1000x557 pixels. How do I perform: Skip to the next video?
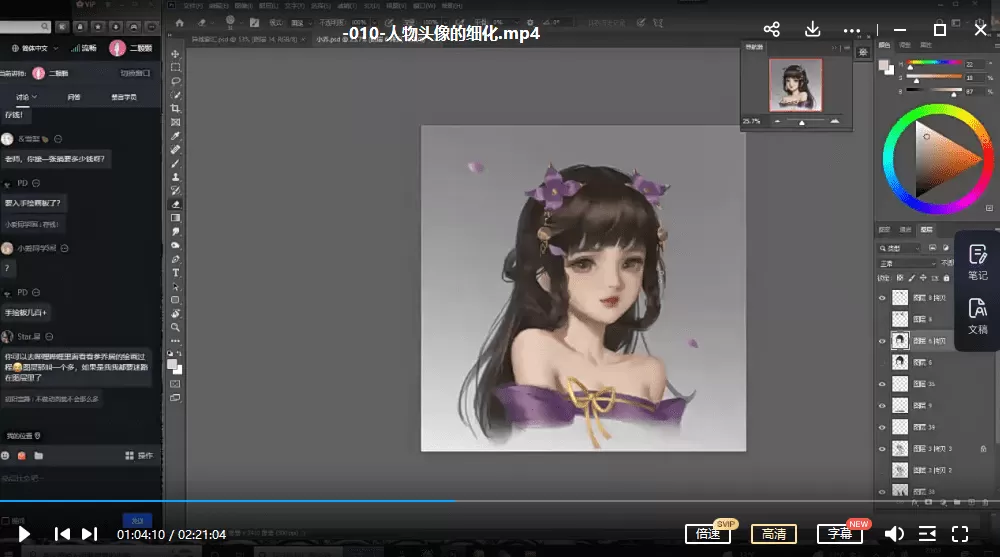coord(90,534)
